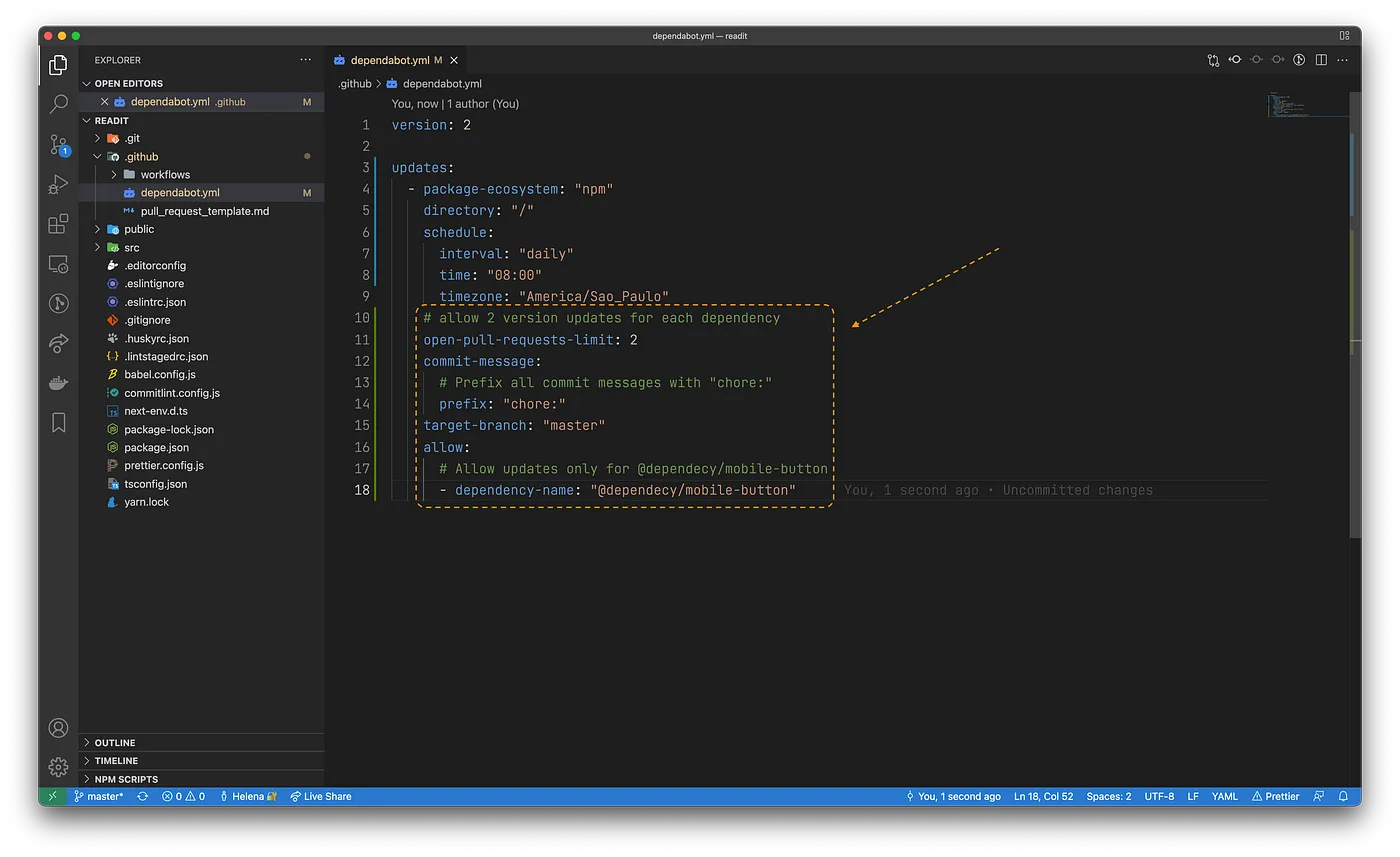
Task: Open Source Control view with badge 1
Action: coord(59,145)
